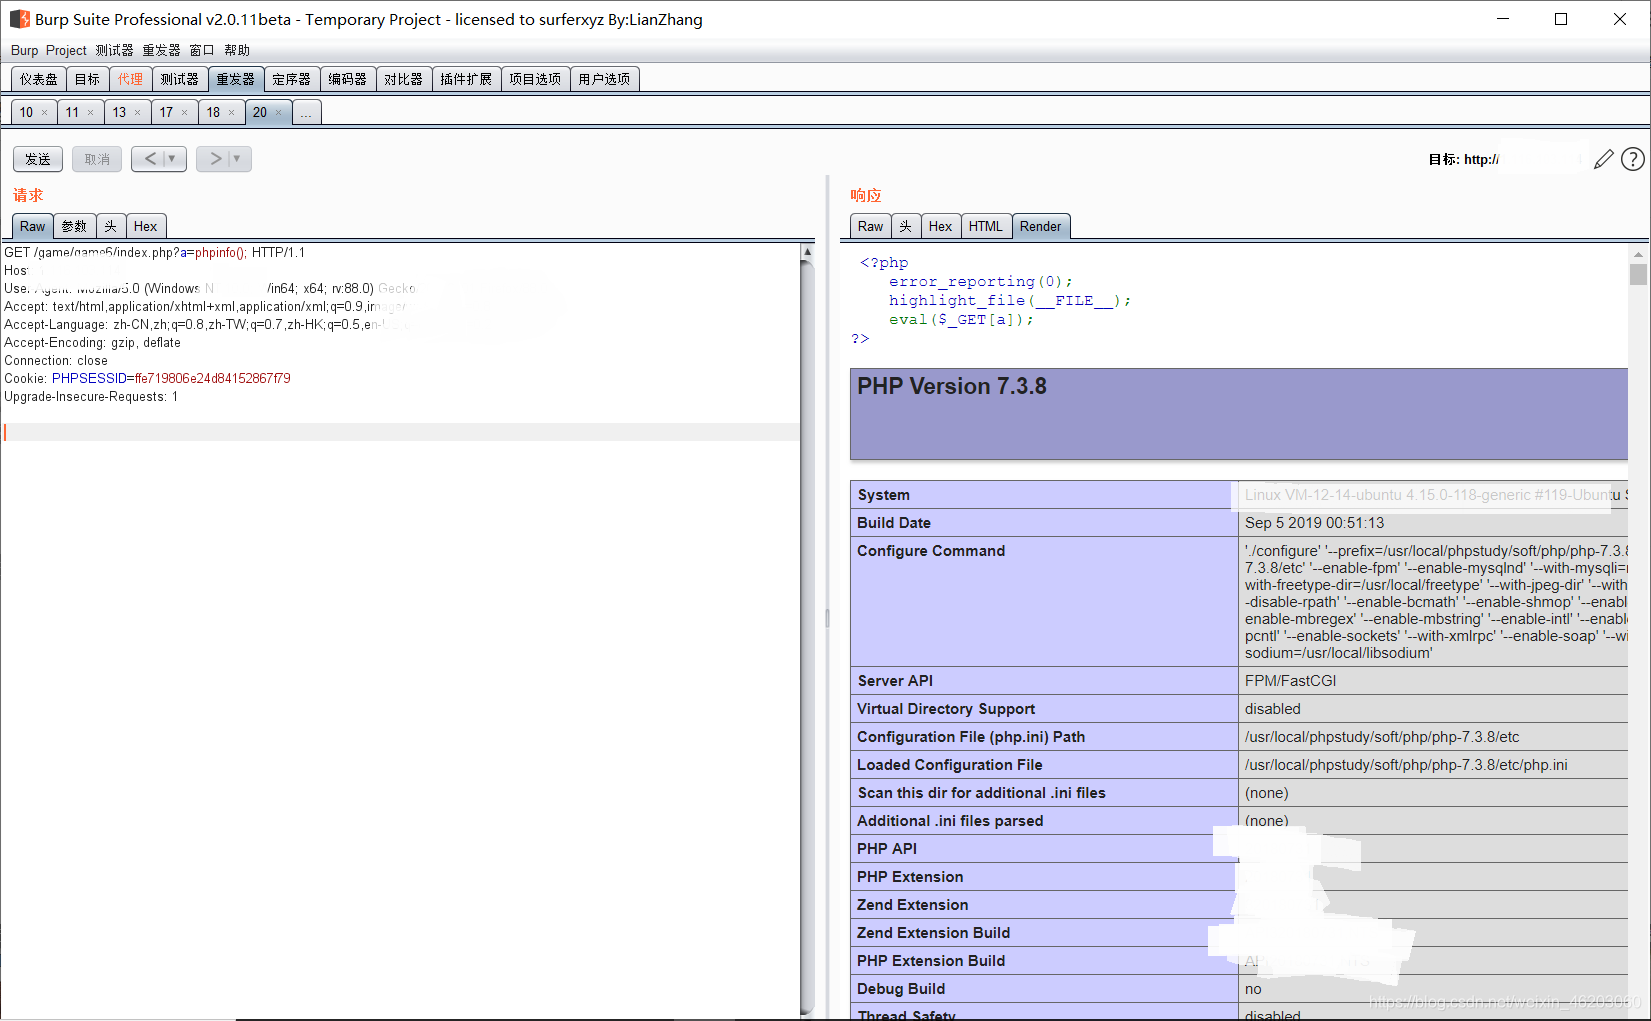Click the GET request line text
Image resolution: width=1651 pixels, height=1021 pixels.
[155, 252]
